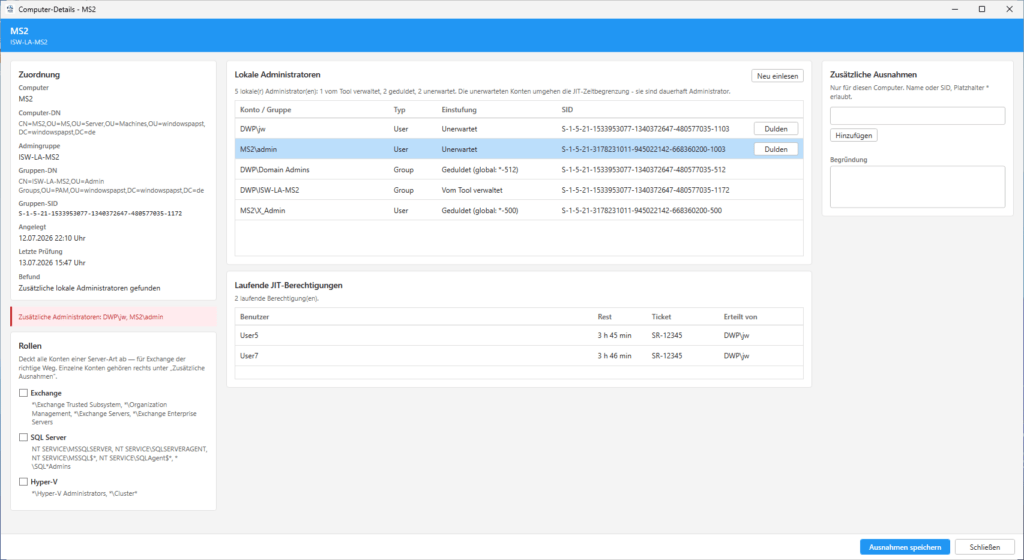Focus the additional exception name input field
This screenshot has width=1024, height=560.
click(918, 116)
